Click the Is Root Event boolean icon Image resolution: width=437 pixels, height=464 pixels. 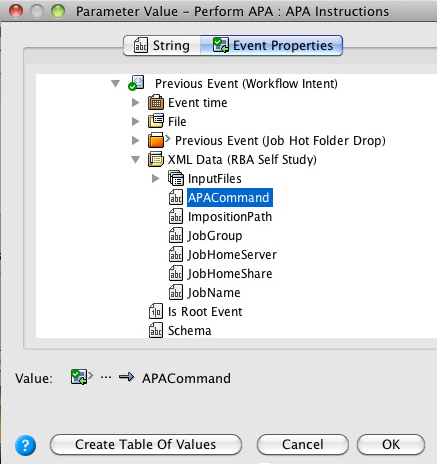tap(156, 311)
